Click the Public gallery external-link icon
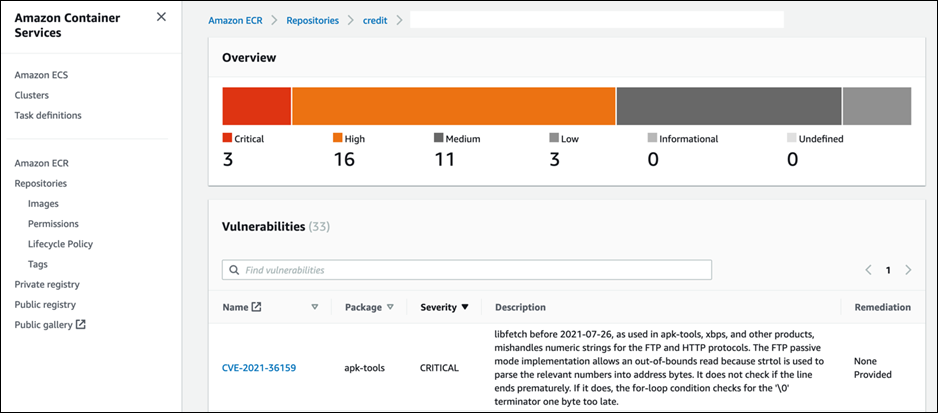This screenshot has height=413, width=938. coord(81,325)
